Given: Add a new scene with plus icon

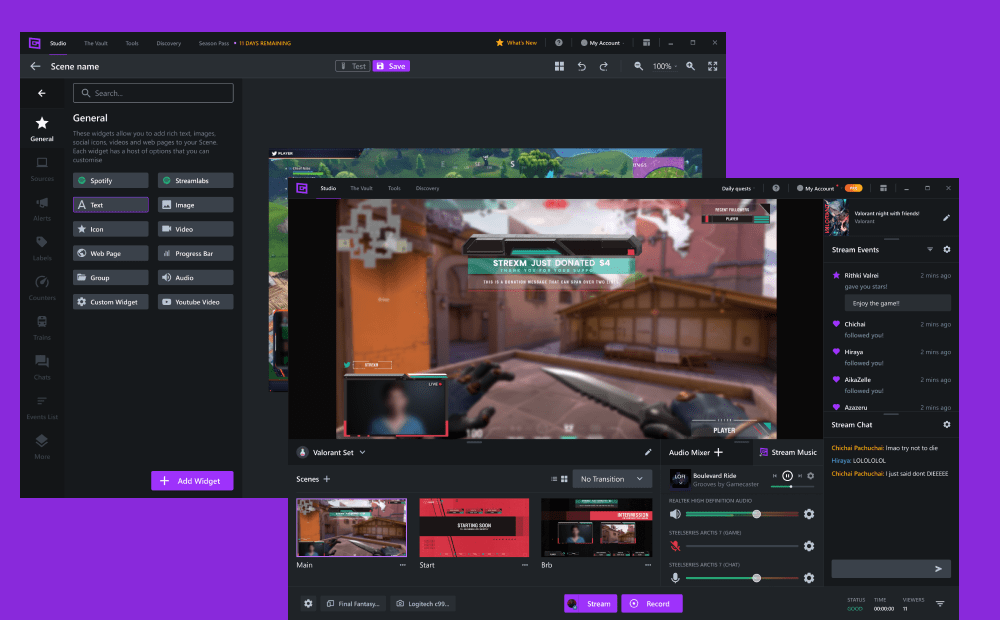Looking at the screenshot, I should click(327, 479).
